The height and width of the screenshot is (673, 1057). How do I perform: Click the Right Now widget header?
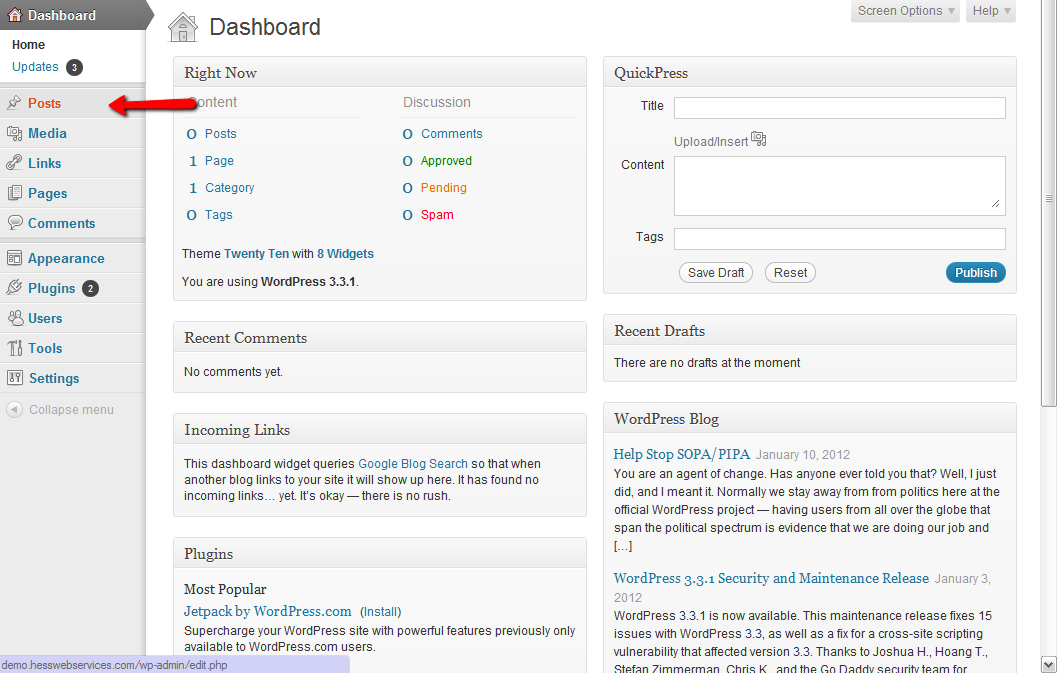click(x=380, y=72)
